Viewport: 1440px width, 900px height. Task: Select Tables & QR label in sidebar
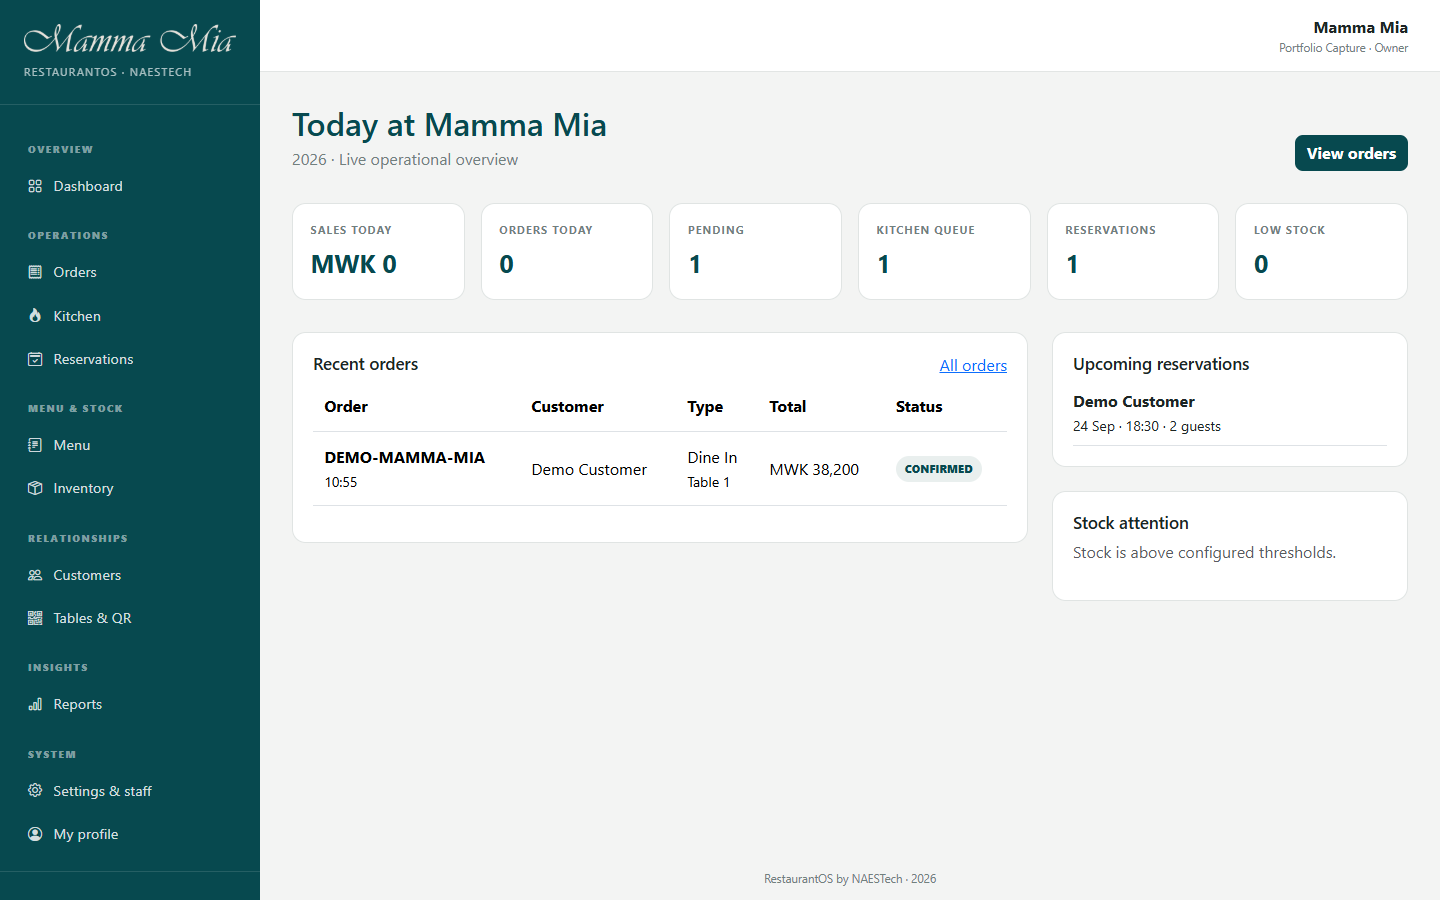(x=92, y=618)
